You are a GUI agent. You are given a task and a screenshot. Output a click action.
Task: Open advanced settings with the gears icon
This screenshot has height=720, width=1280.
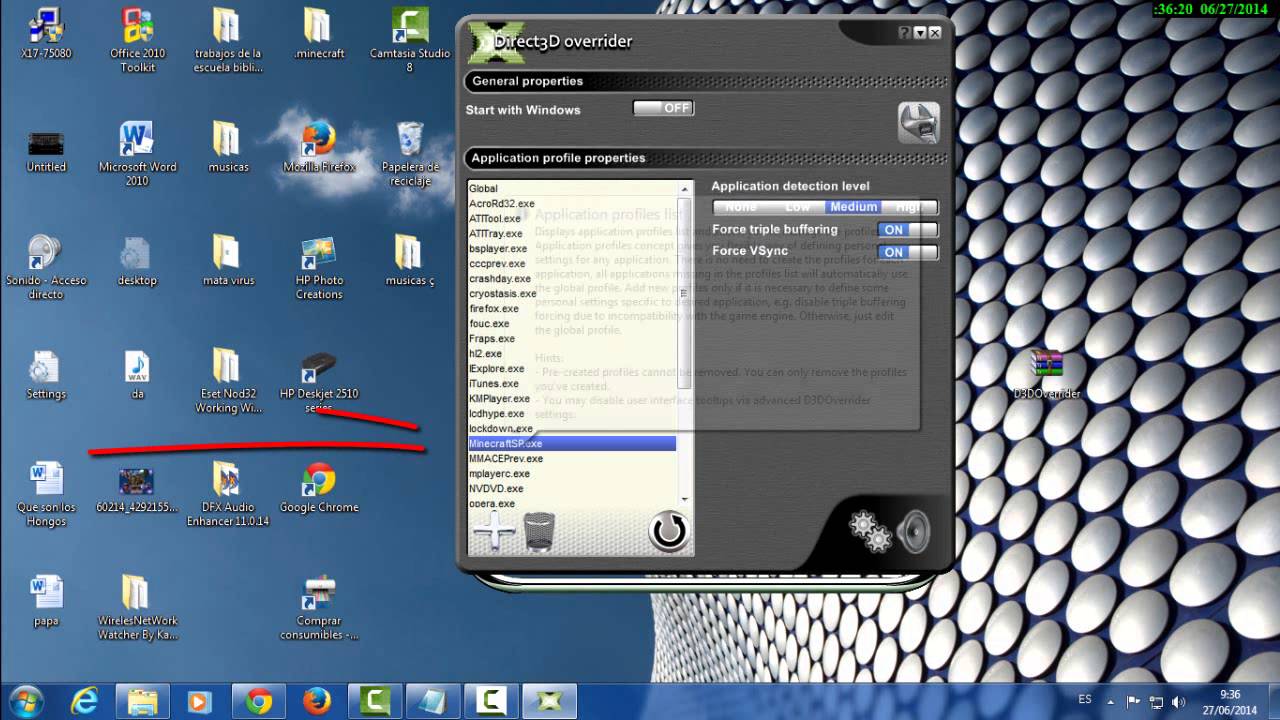(869, 532)
